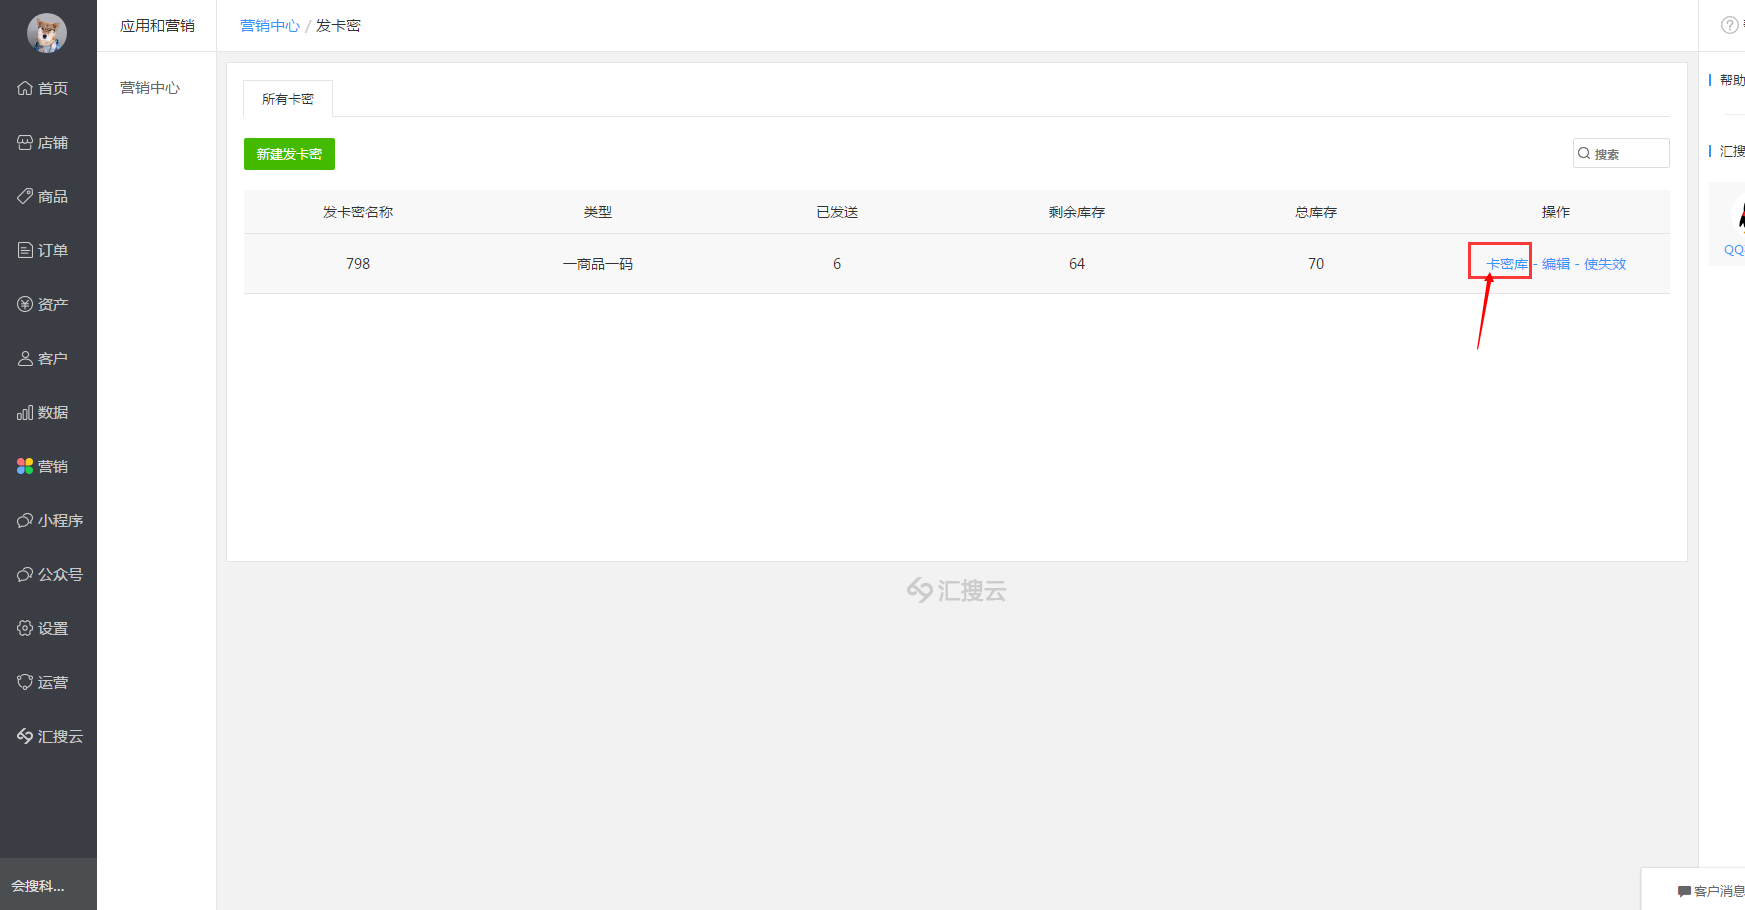Open the 卡密库 link for 798
Image resolution: width=1745 pixels, height=910 pixels.
(x=1507, y=264)
